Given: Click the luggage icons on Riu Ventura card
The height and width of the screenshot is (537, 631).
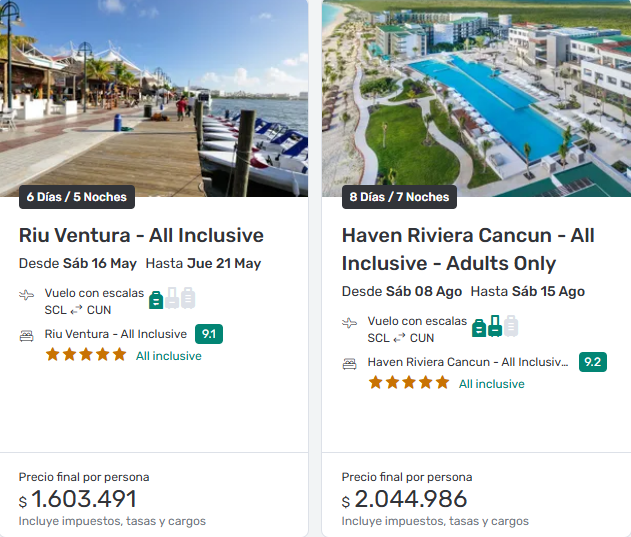Looking at the screenshot, I should click(172, 298).
